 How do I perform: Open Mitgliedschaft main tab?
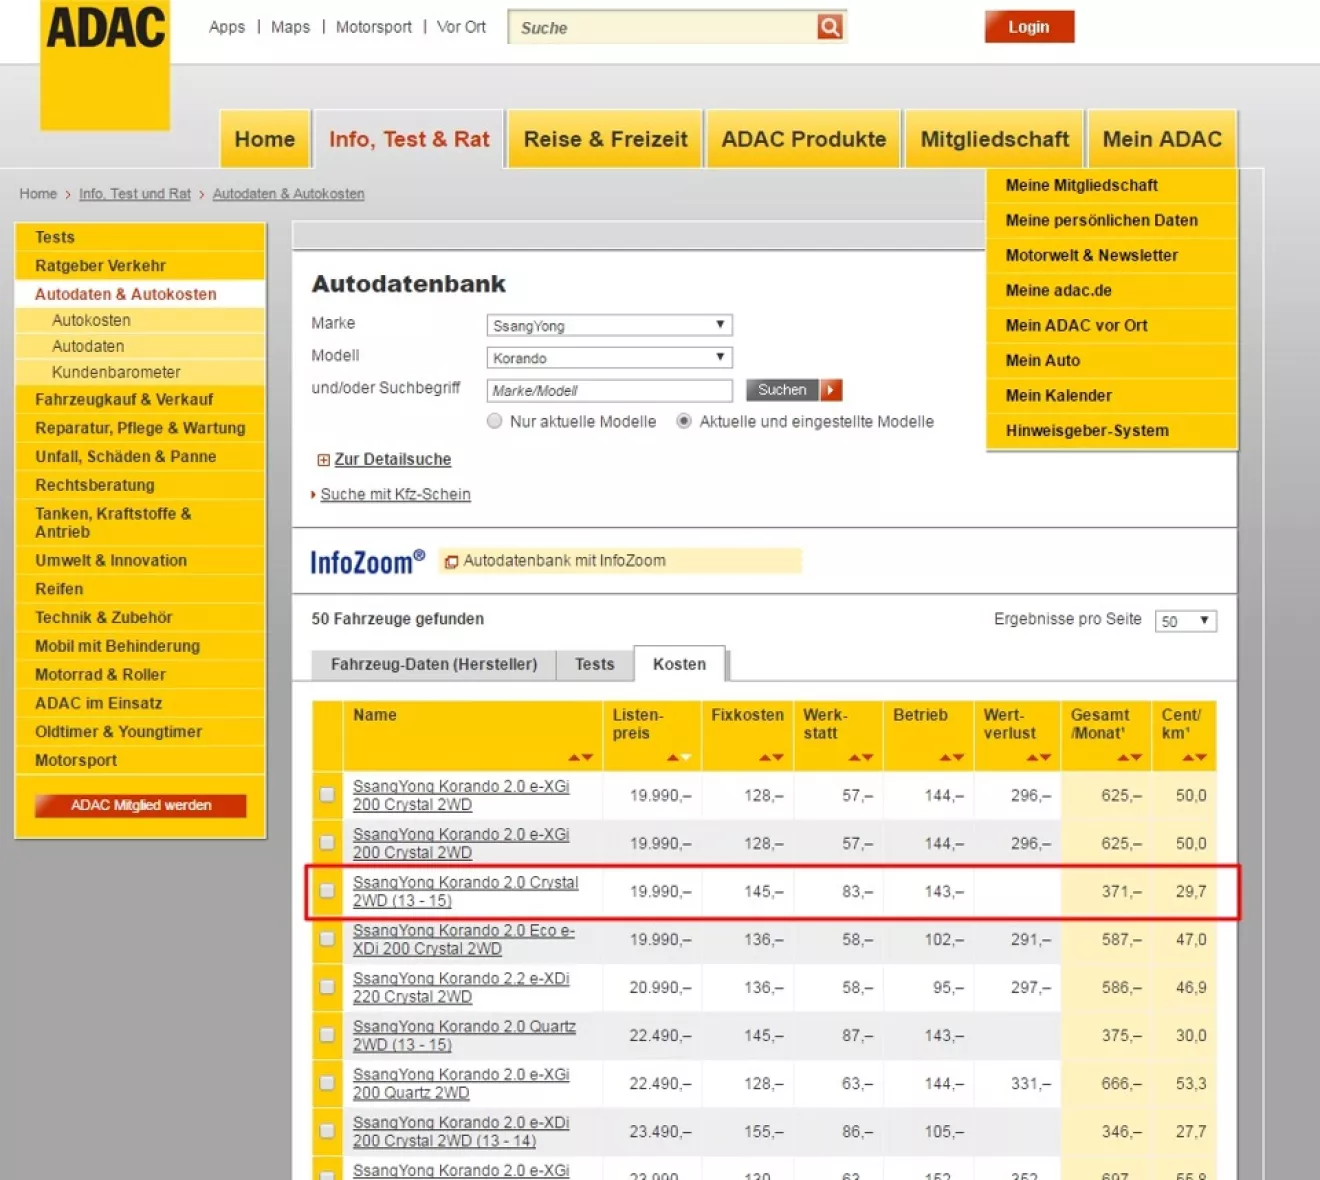[x=994, y=139]
